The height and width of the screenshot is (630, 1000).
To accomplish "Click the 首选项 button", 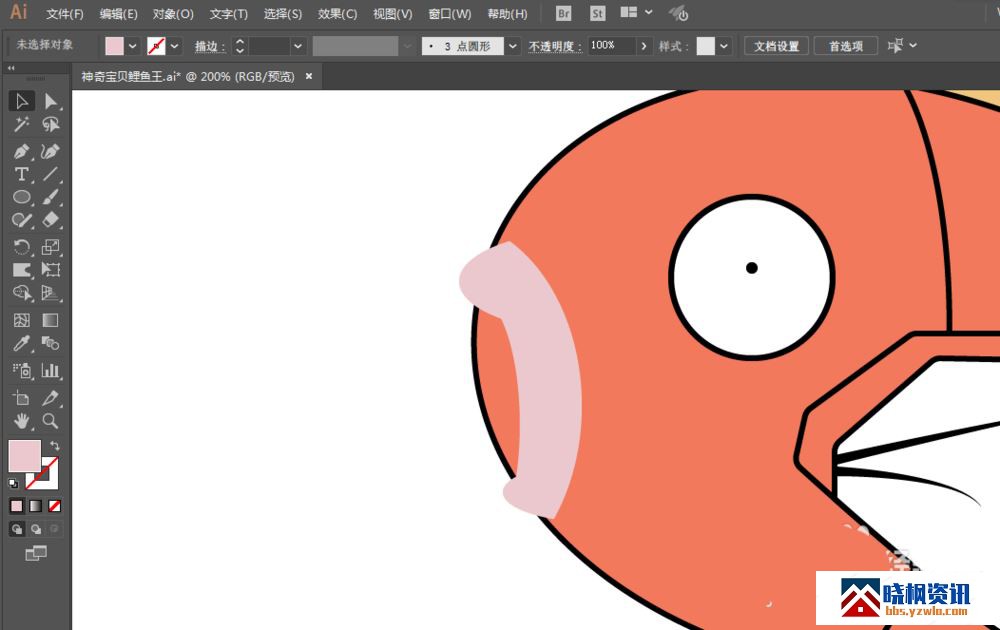I will point(846,46).
